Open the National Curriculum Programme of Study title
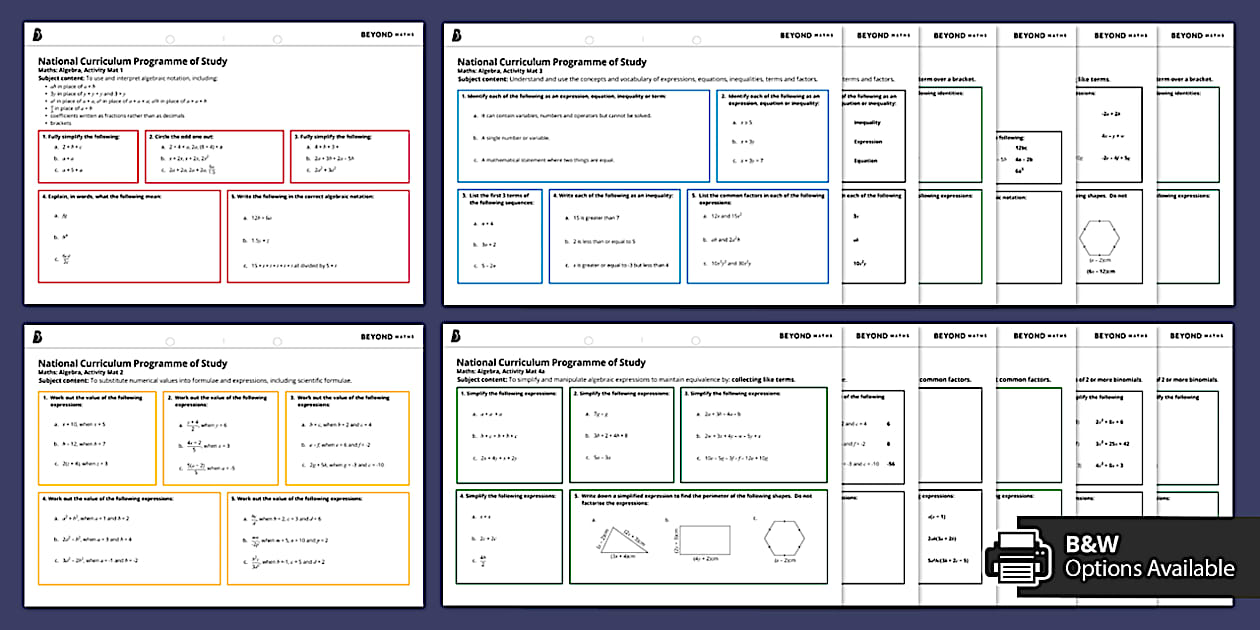The image size is (1260, 630). 130,60
